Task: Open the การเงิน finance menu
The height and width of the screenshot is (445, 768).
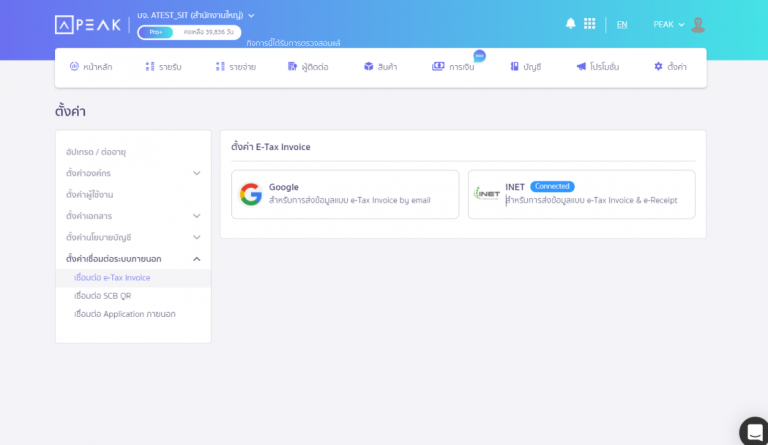Action: click(453, 67)
